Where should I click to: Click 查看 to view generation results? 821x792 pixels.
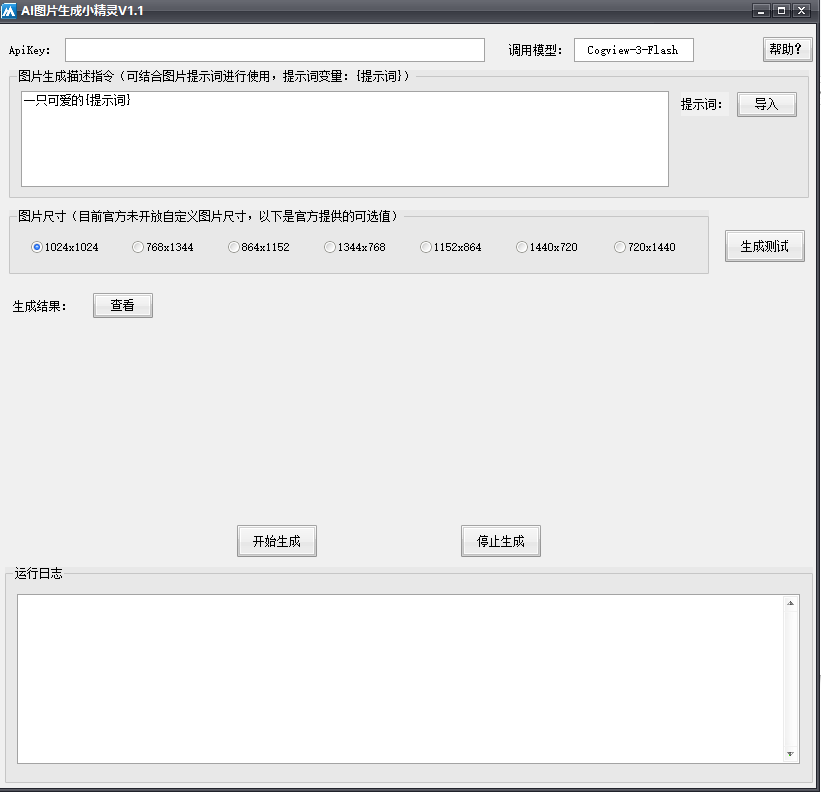point(123,305)
